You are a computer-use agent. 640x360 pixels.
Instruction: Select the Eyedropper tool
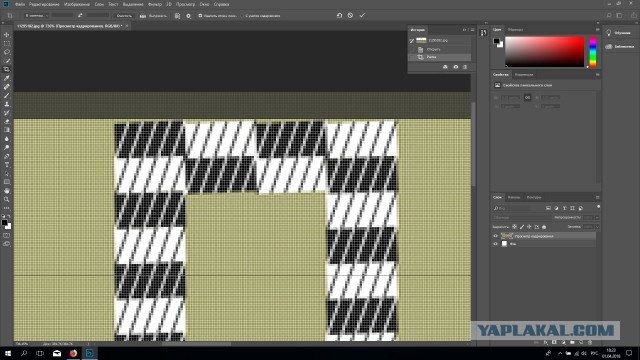coord(7,78)
